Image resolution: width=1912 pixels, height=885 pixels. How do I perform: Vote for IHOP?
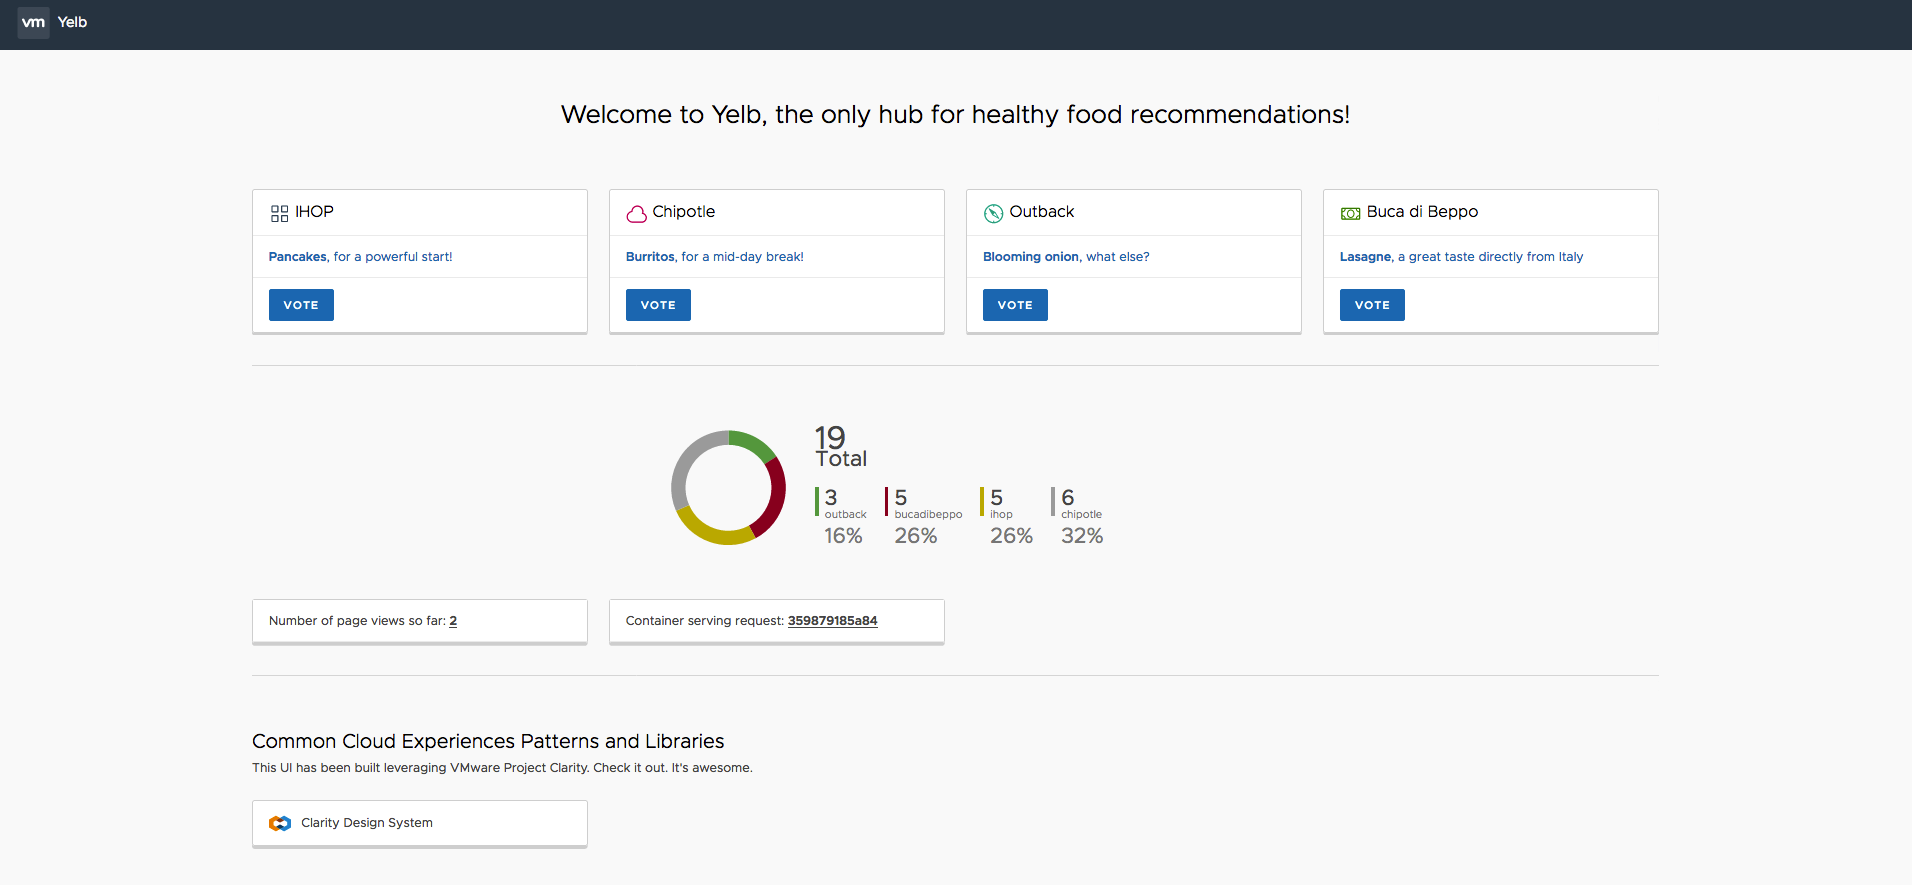click(301, 305)
